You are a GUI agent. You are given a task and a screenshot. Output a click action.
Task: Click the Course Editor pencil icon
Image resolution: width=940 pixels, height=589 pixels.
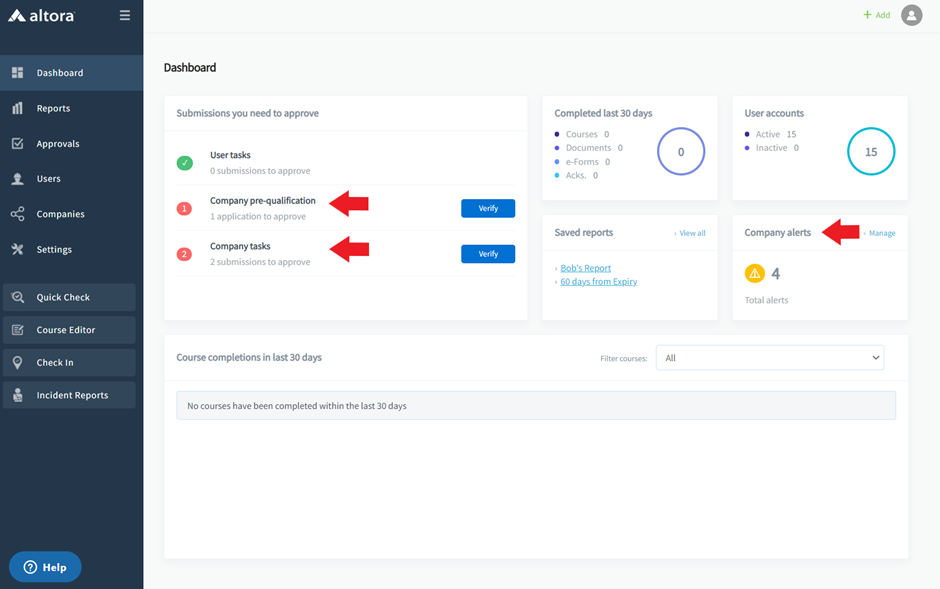point(18,330)
